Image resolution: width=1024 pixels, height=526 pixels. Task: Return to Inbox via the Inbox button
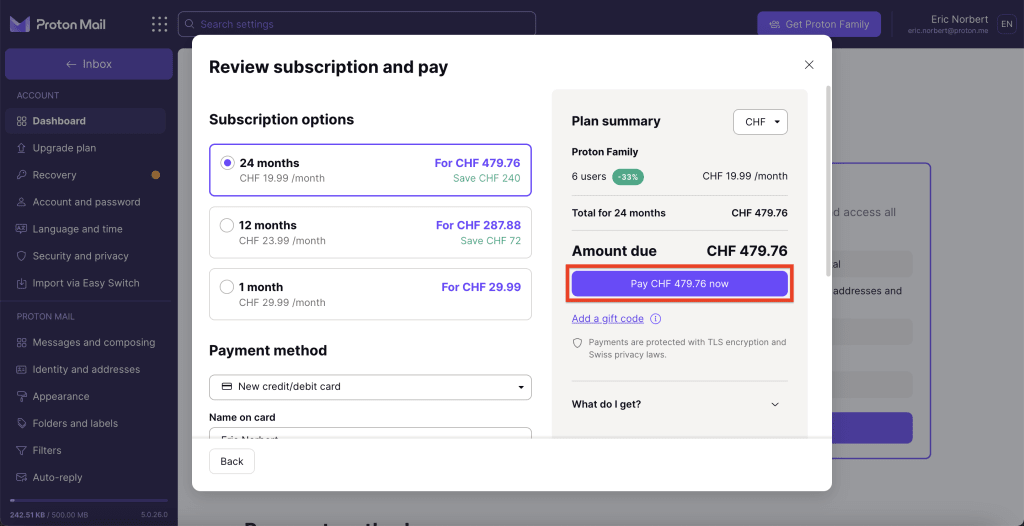(89, 64)
